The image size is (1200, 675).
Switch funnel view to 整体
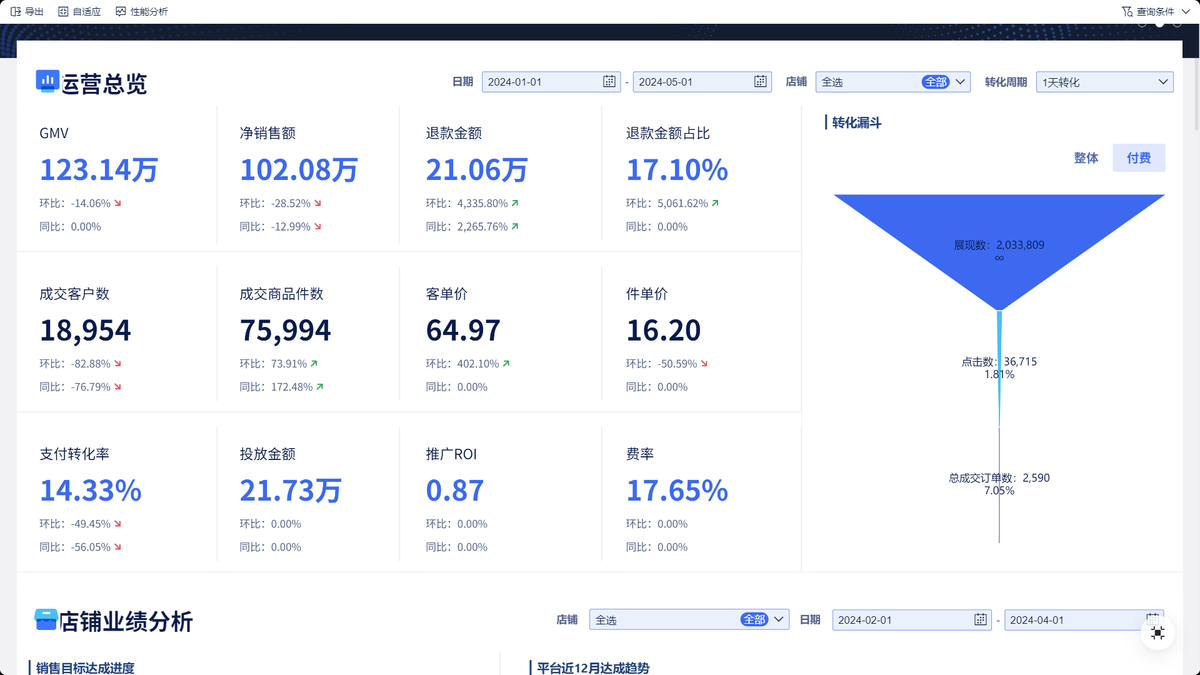1086,158
